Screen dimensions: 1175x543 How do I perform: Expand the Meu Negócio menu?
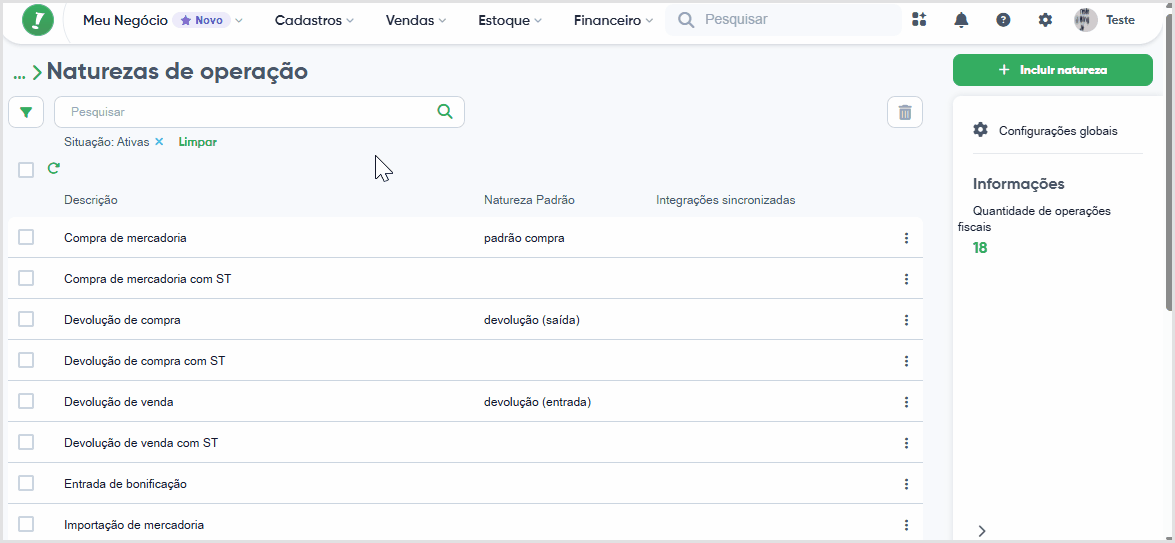[163, 20]
